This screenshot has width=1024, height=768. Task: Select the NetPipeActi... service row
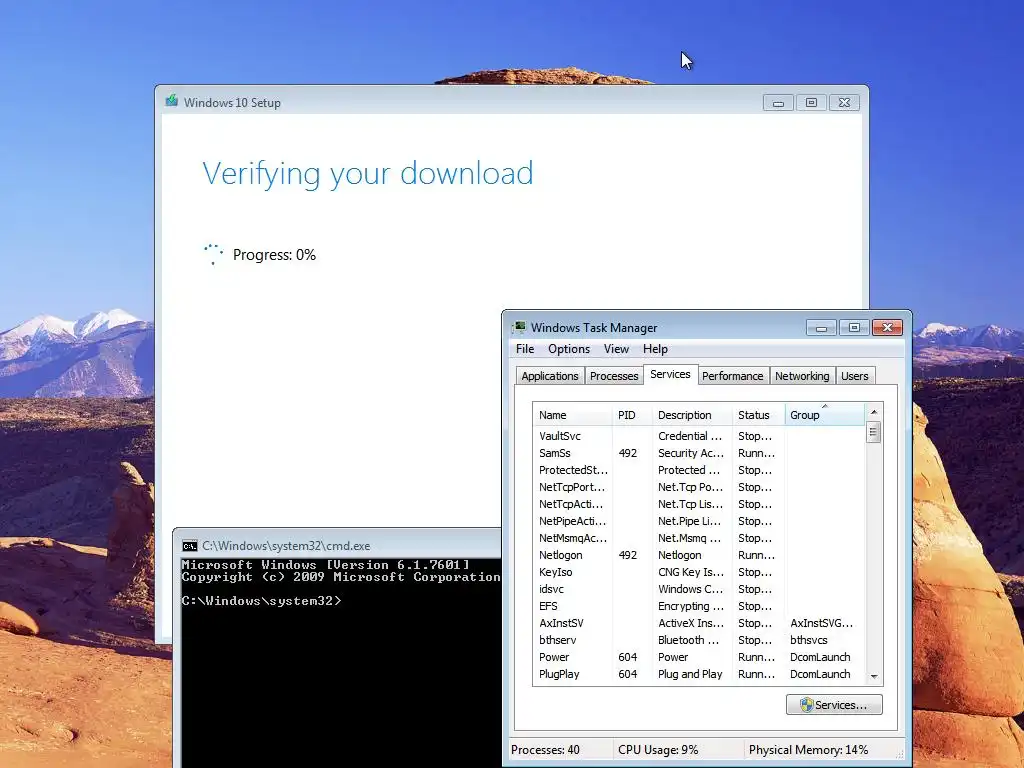pyautogui.click(x=698, y=520)
